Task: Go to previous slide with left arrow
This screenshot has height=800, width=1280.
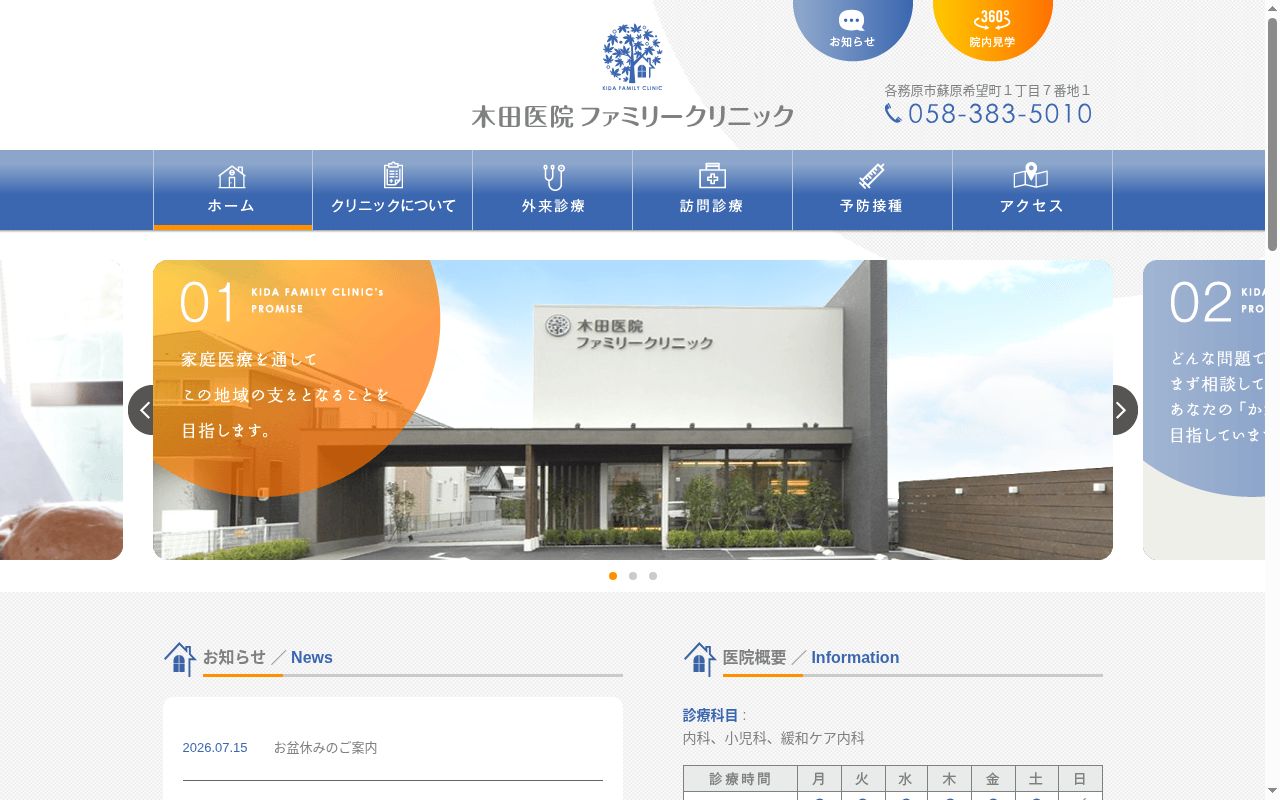Action: (141, 410)
